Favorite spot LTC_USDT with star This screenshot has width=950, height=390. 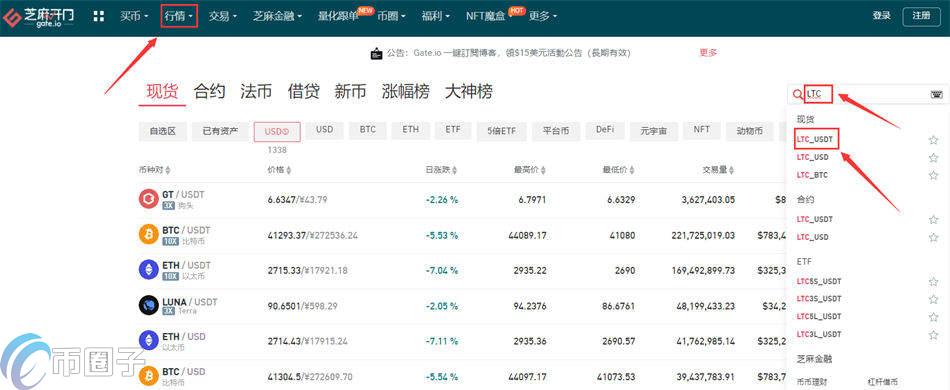click(x=933, y=140)
